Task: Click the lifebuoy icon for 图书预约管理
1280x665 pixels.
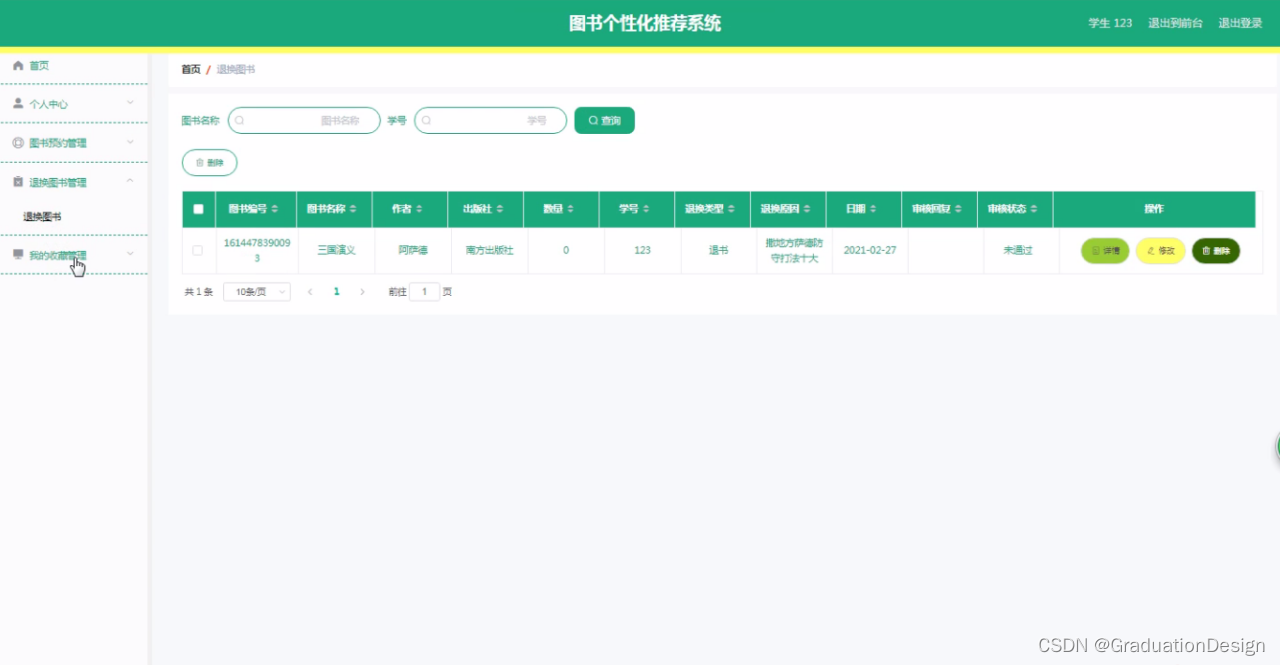Action: tap(18, 143)
